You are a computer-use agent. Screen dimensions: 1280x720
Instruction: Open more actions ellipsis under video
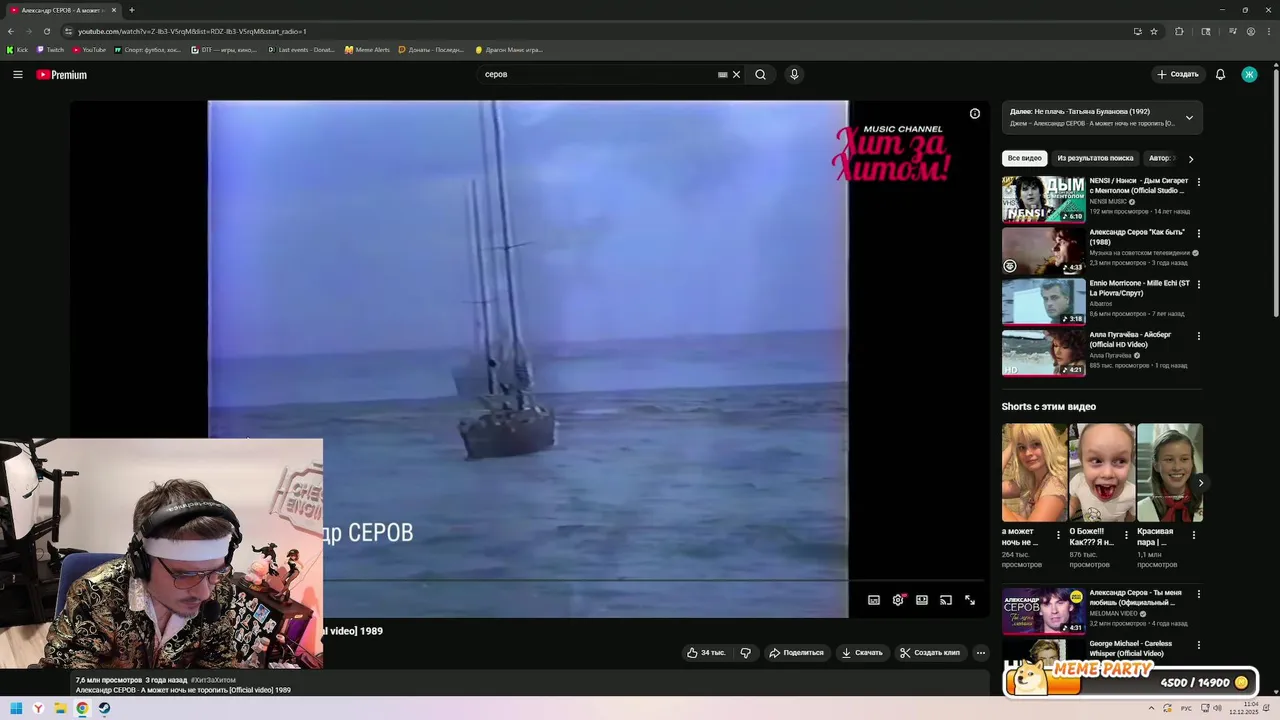(x=981, y=653)
